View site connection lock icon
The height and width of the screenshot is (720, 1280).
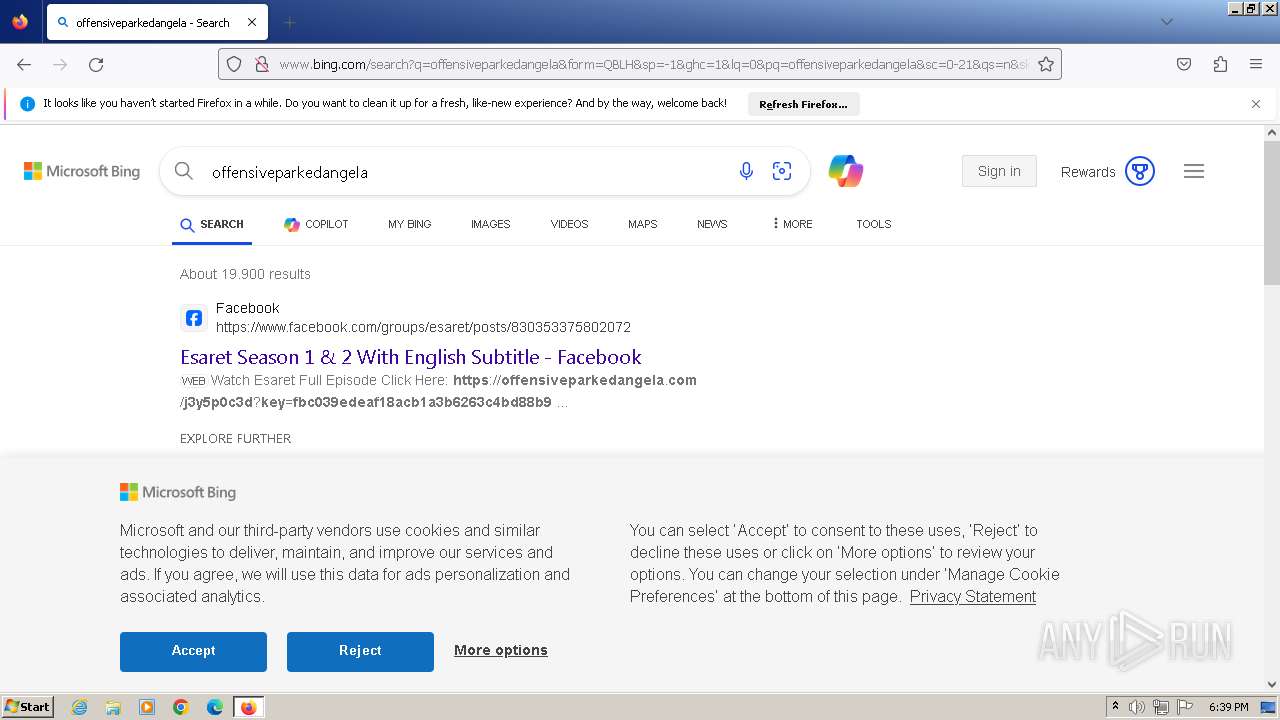(x=262, y=64)
